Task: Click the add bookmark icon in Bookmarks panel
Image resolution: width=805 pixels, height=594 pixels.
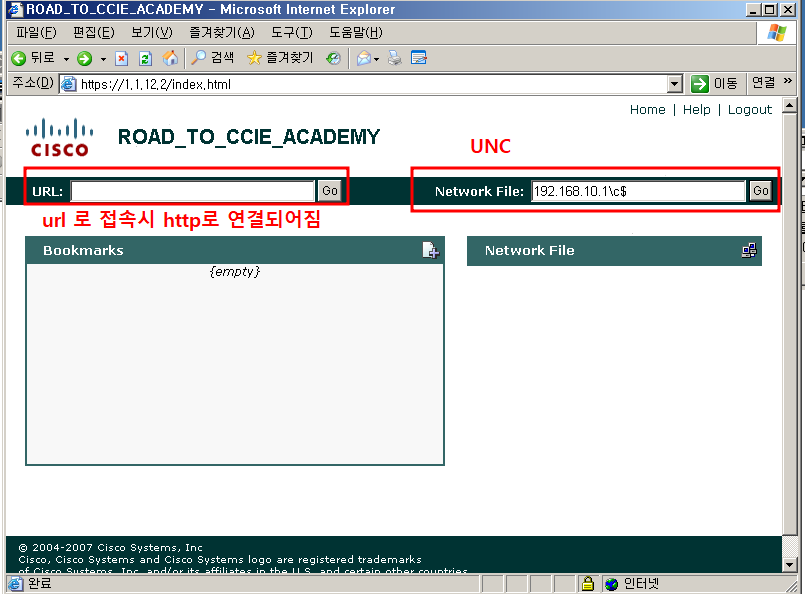Action: pos(430,251)
